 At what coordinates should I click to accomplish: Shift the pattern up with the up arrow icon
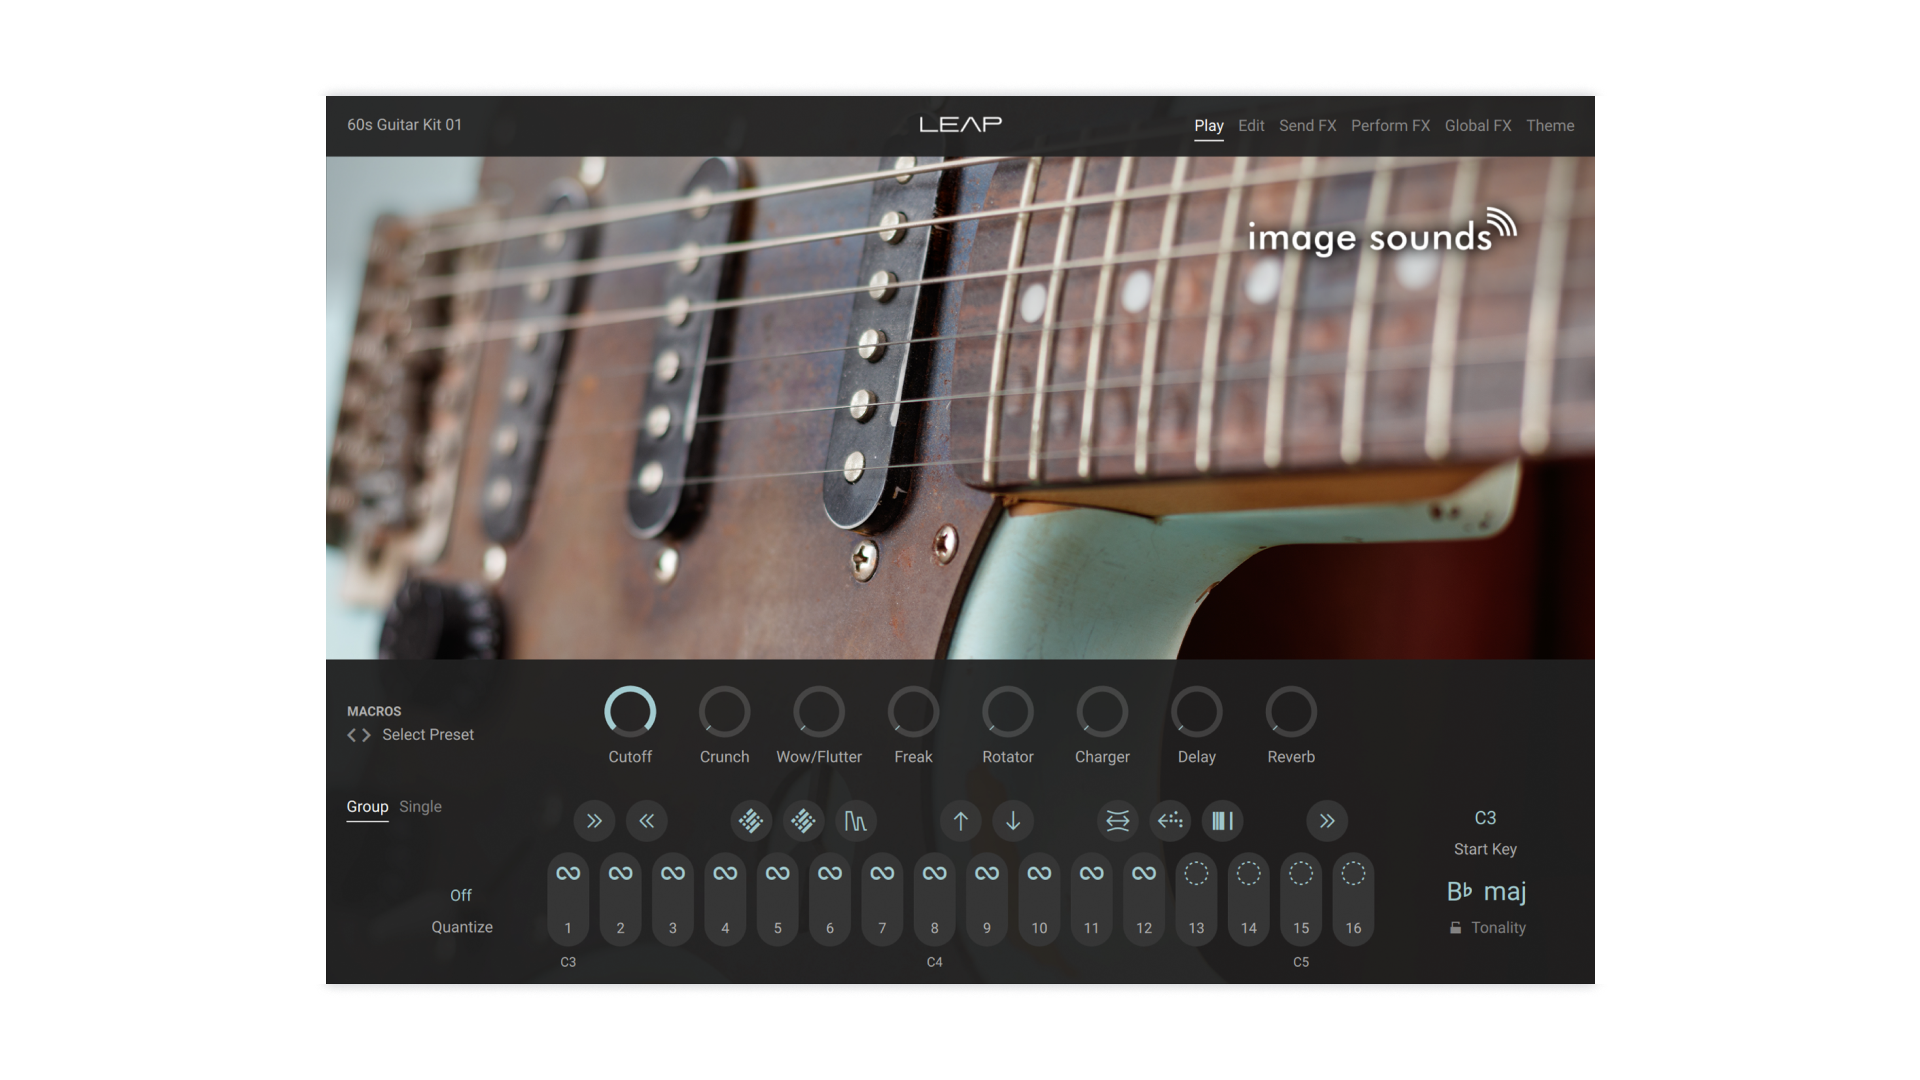961,820
